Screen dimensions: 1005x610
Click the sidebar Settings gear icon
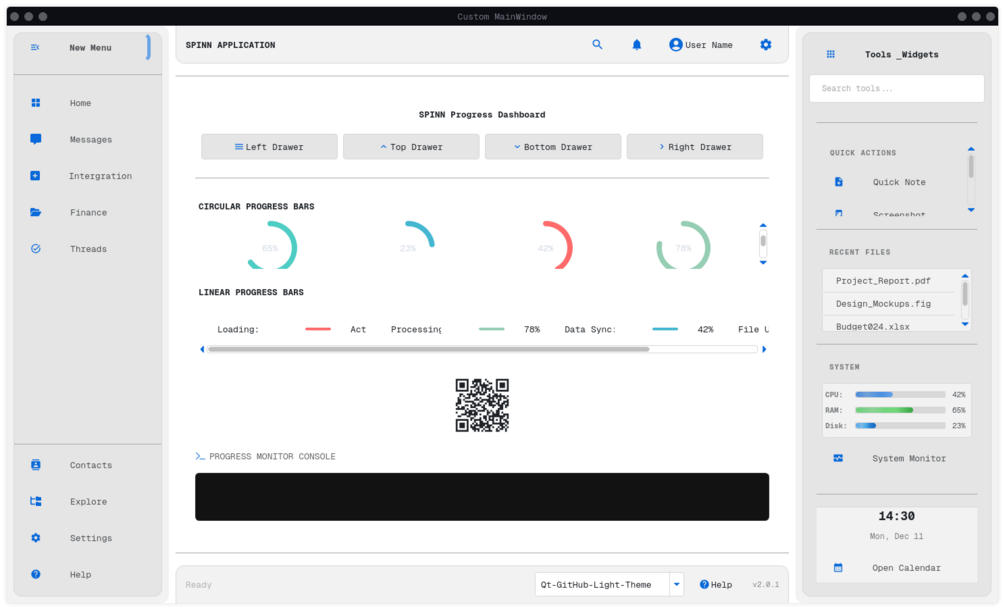coord(36,538)
